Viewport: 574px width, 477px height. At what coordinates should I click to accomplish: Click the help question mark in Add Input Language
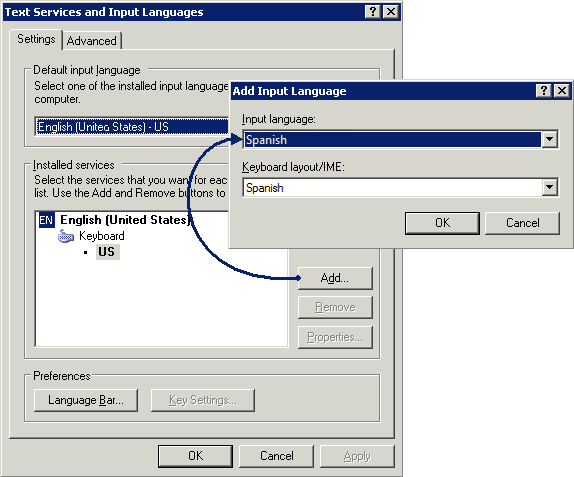544,90
